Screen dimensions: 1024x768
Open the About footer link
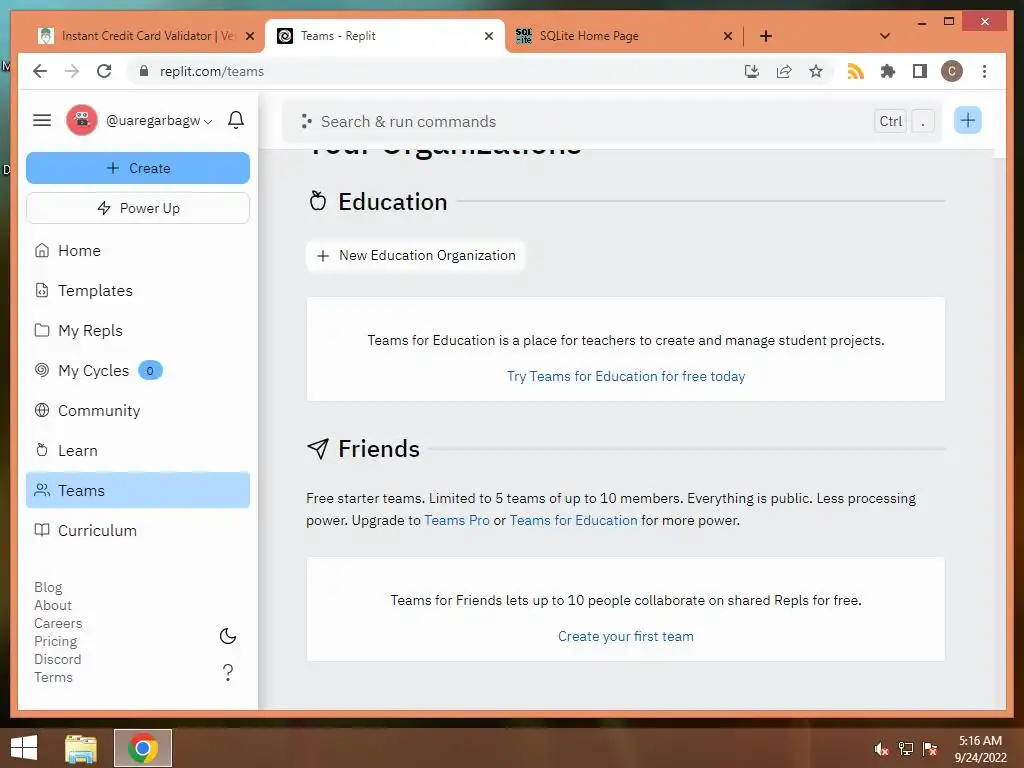tap(53, 605)
